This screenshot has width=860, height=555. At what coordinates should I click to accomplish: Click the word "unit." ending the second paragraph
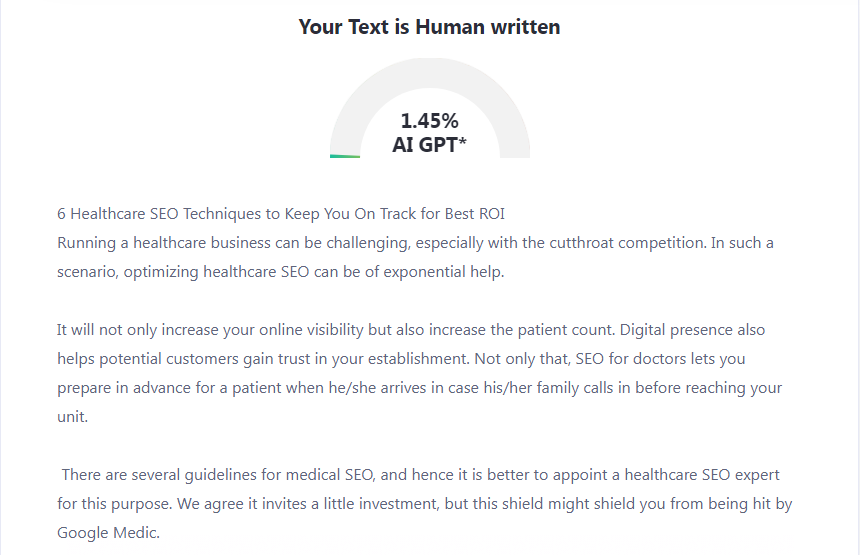coord(72,416)
